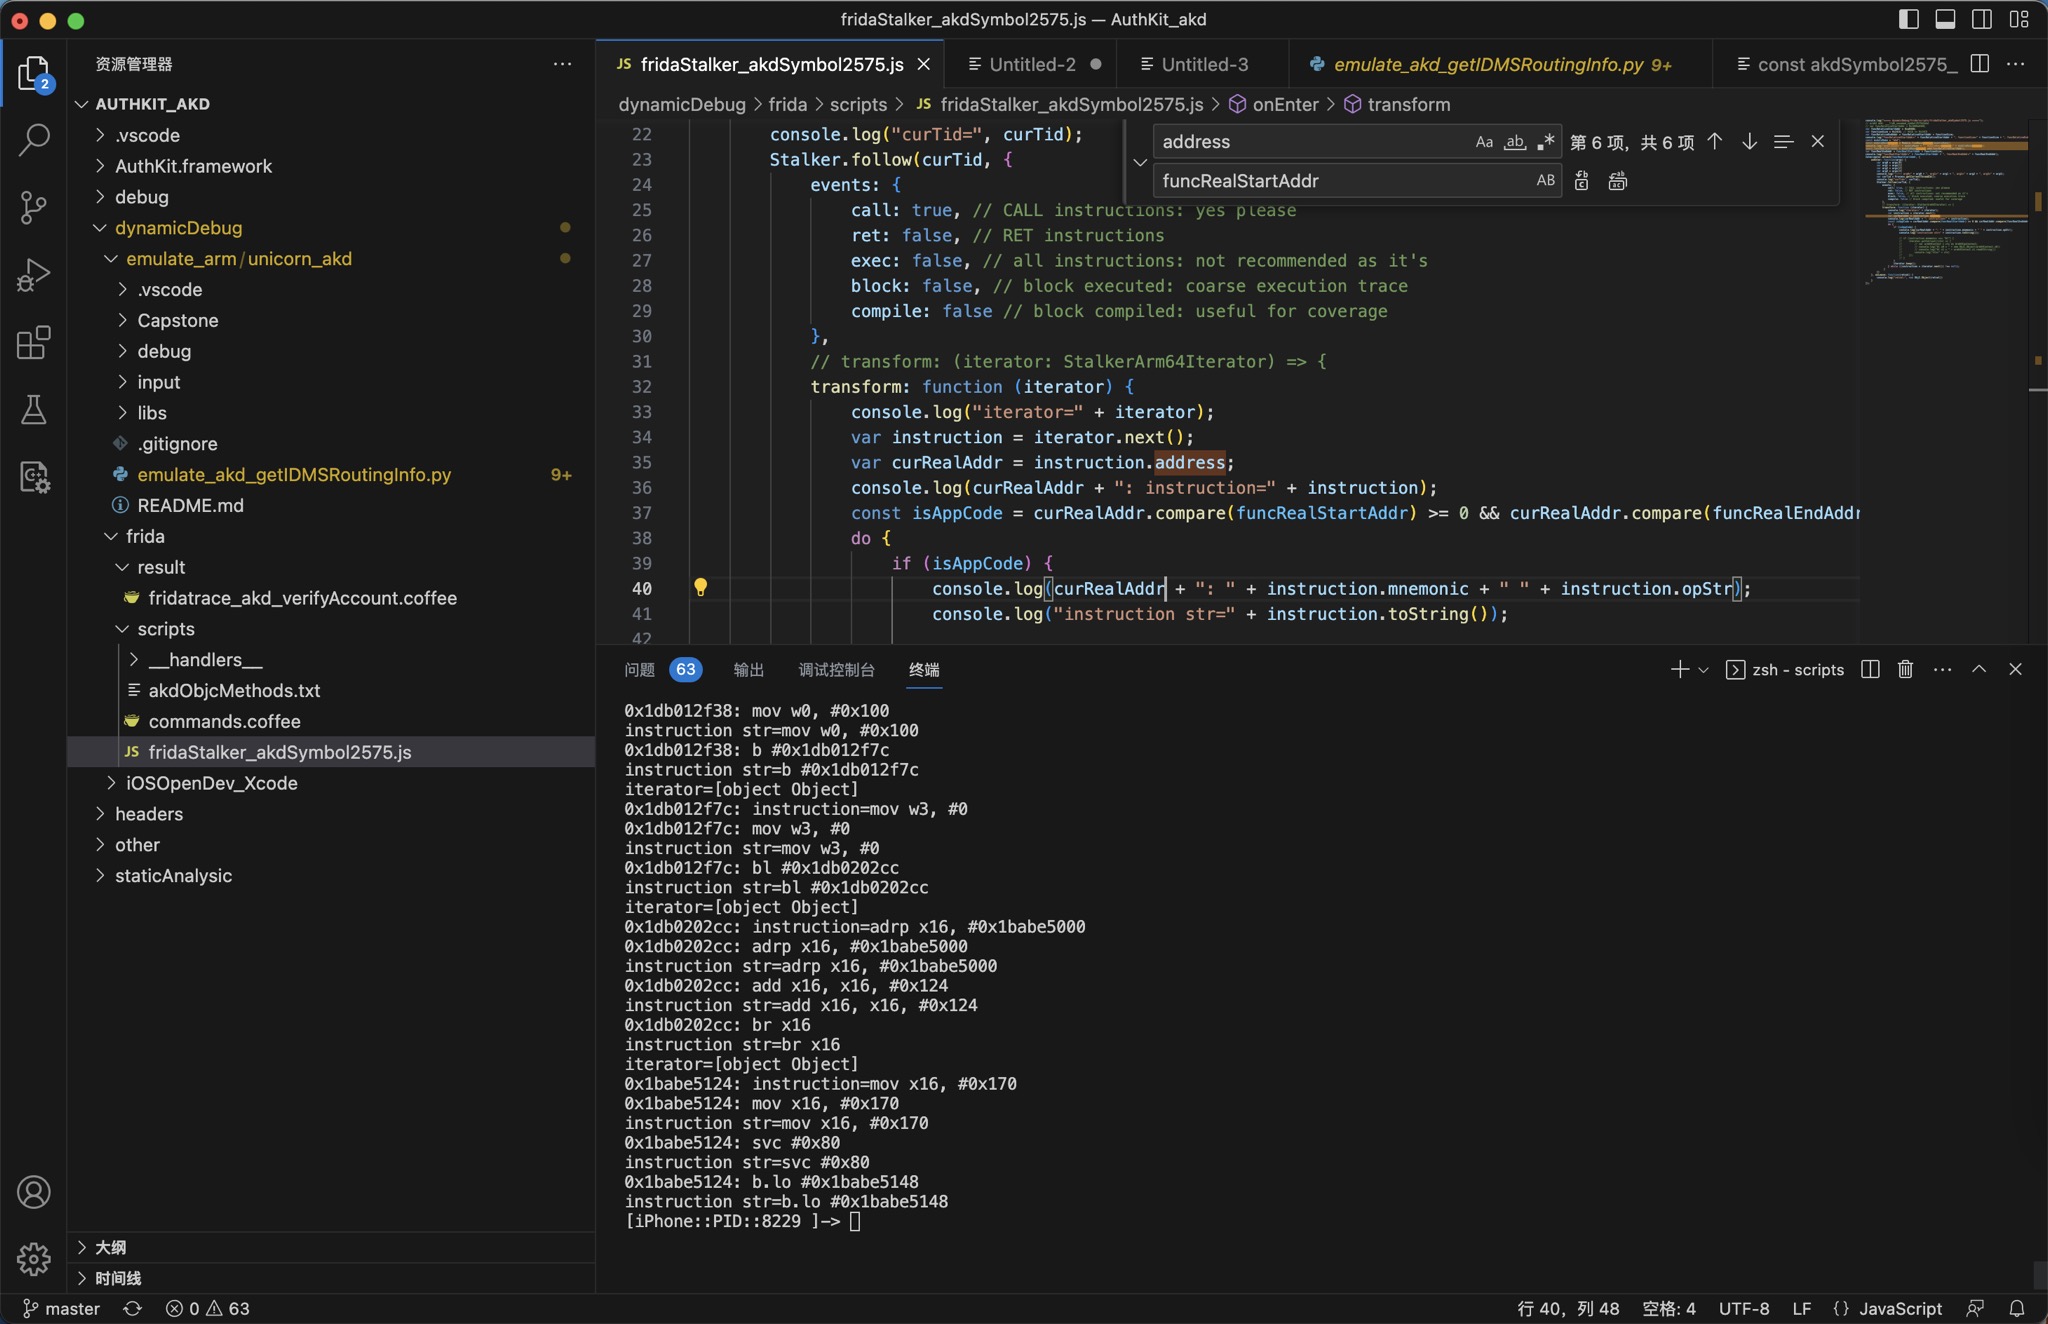The height and width of the screenshot is (1324, 2048).
Task: Open Source Control view in activity bar
Action: [x=33, y=207]
